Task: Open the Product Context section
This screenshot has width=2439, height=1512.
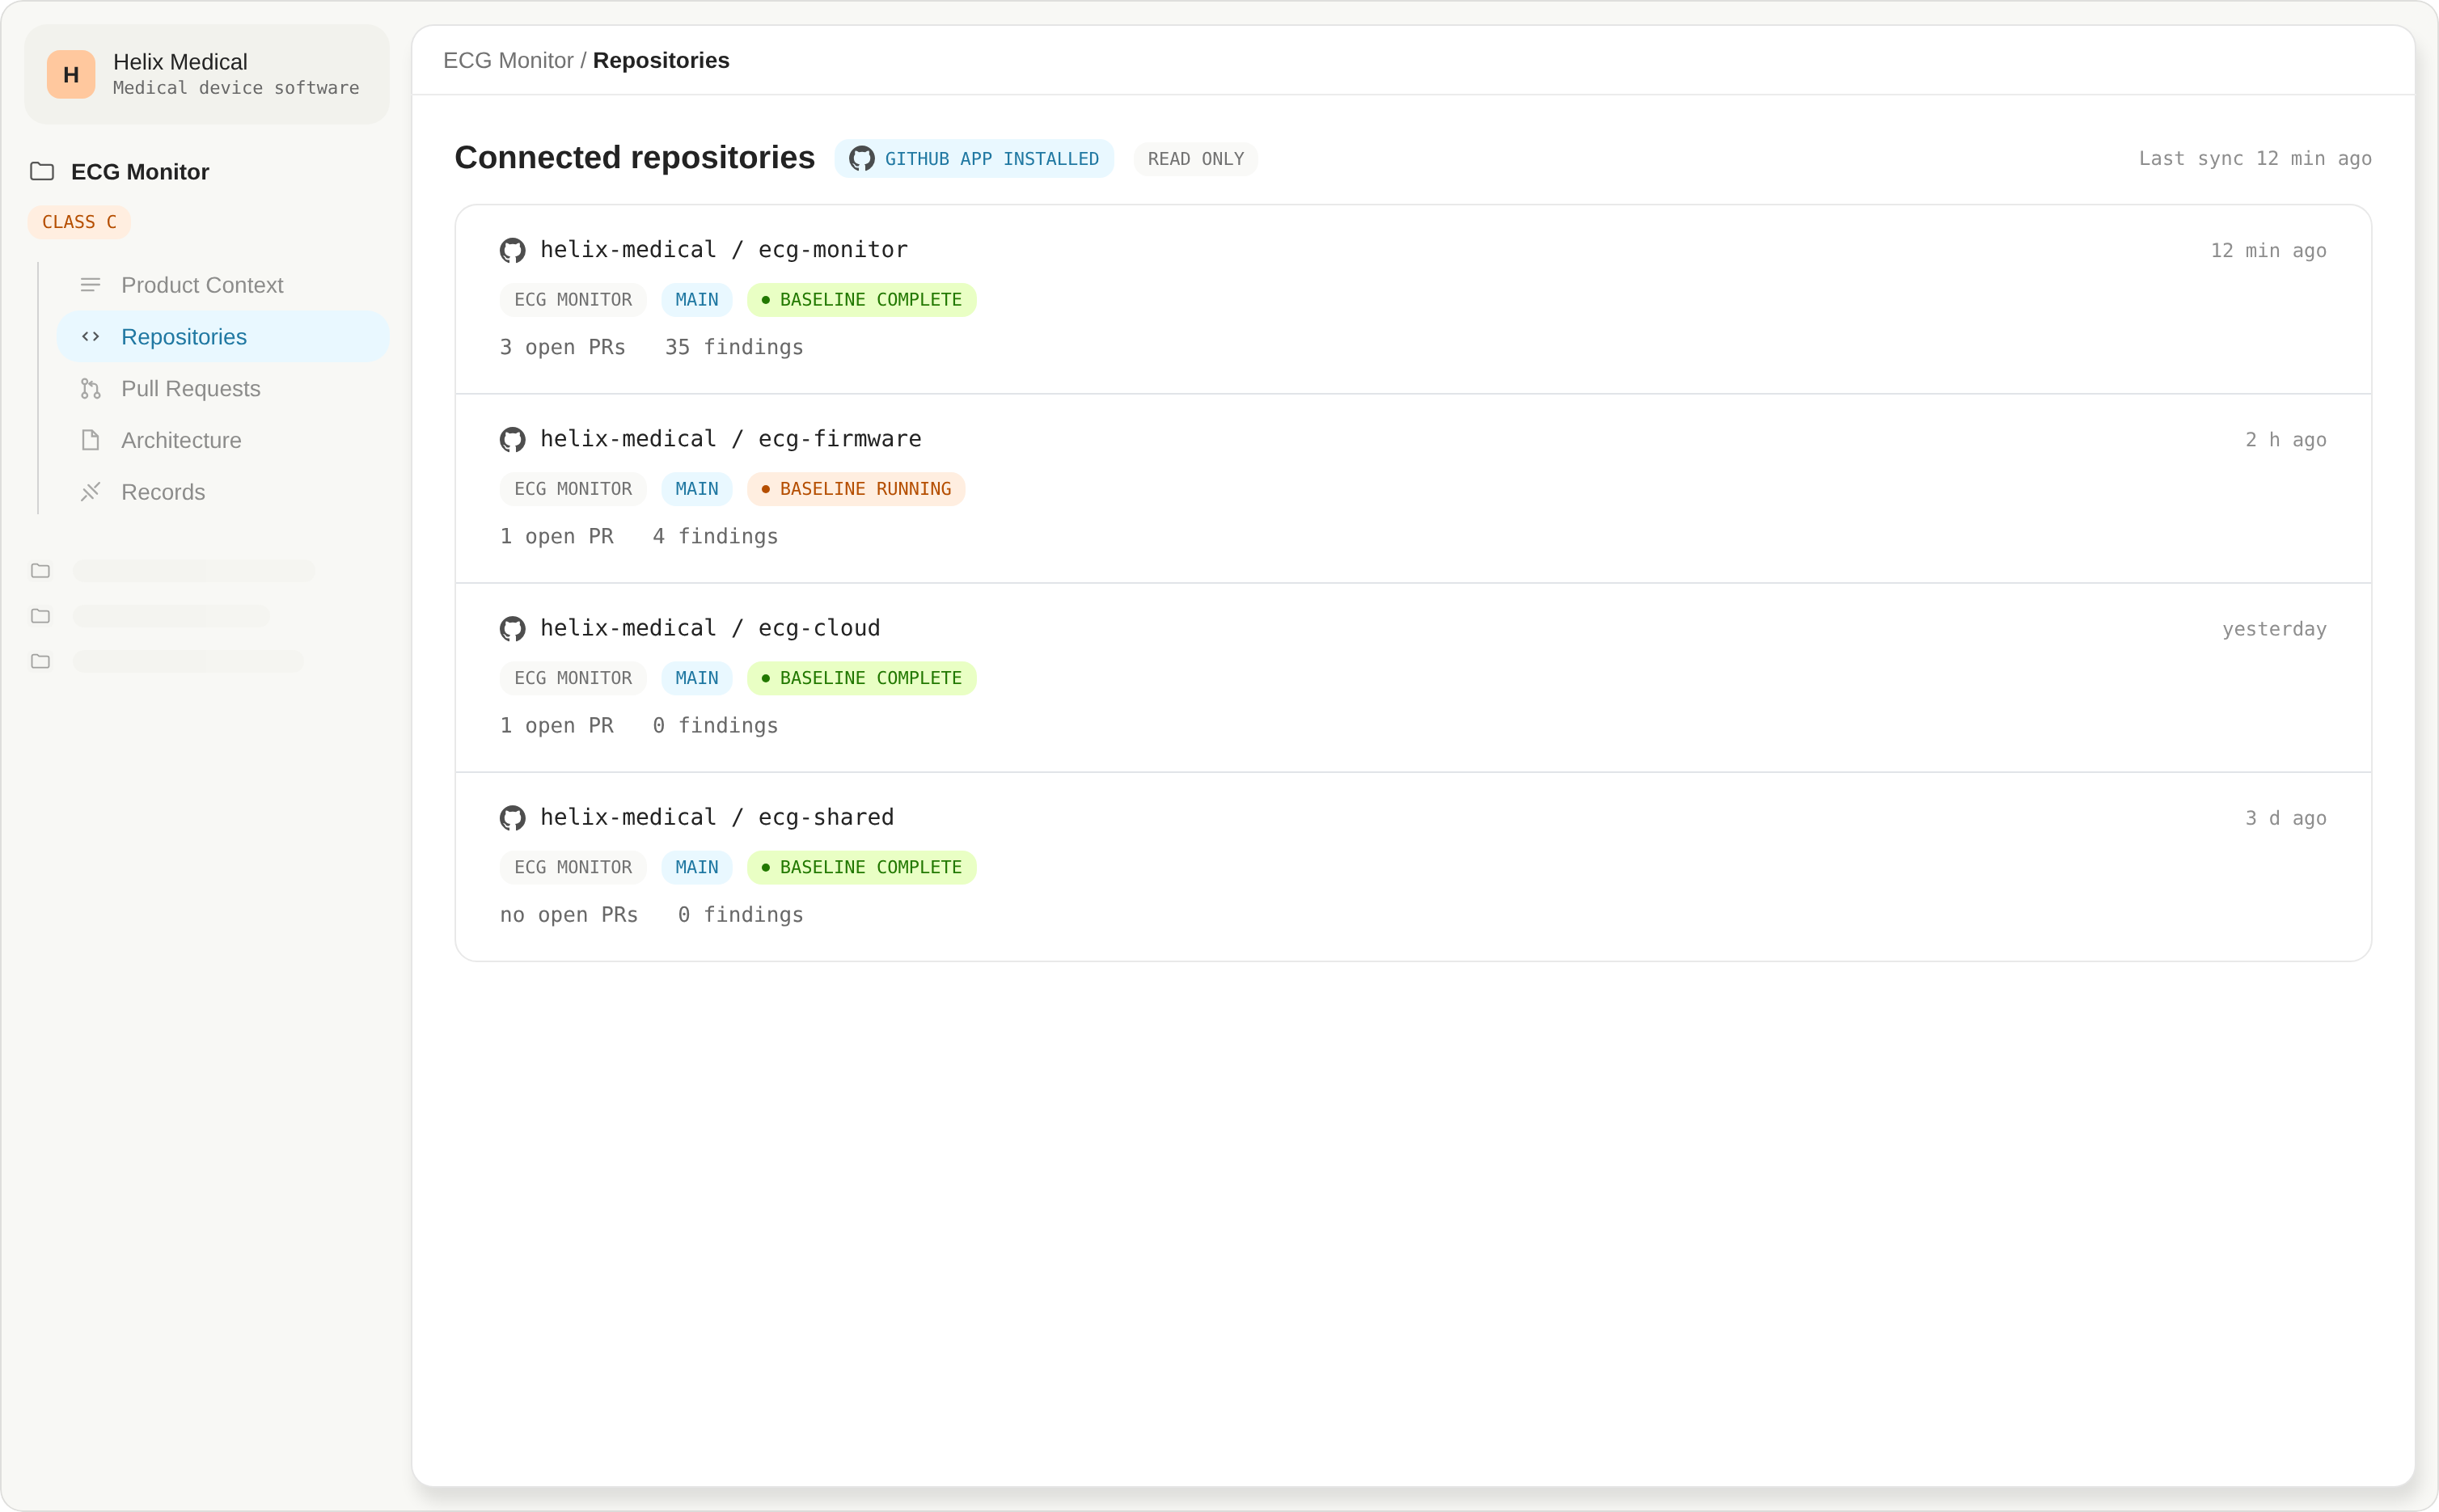Action: (x=223, y=285)
